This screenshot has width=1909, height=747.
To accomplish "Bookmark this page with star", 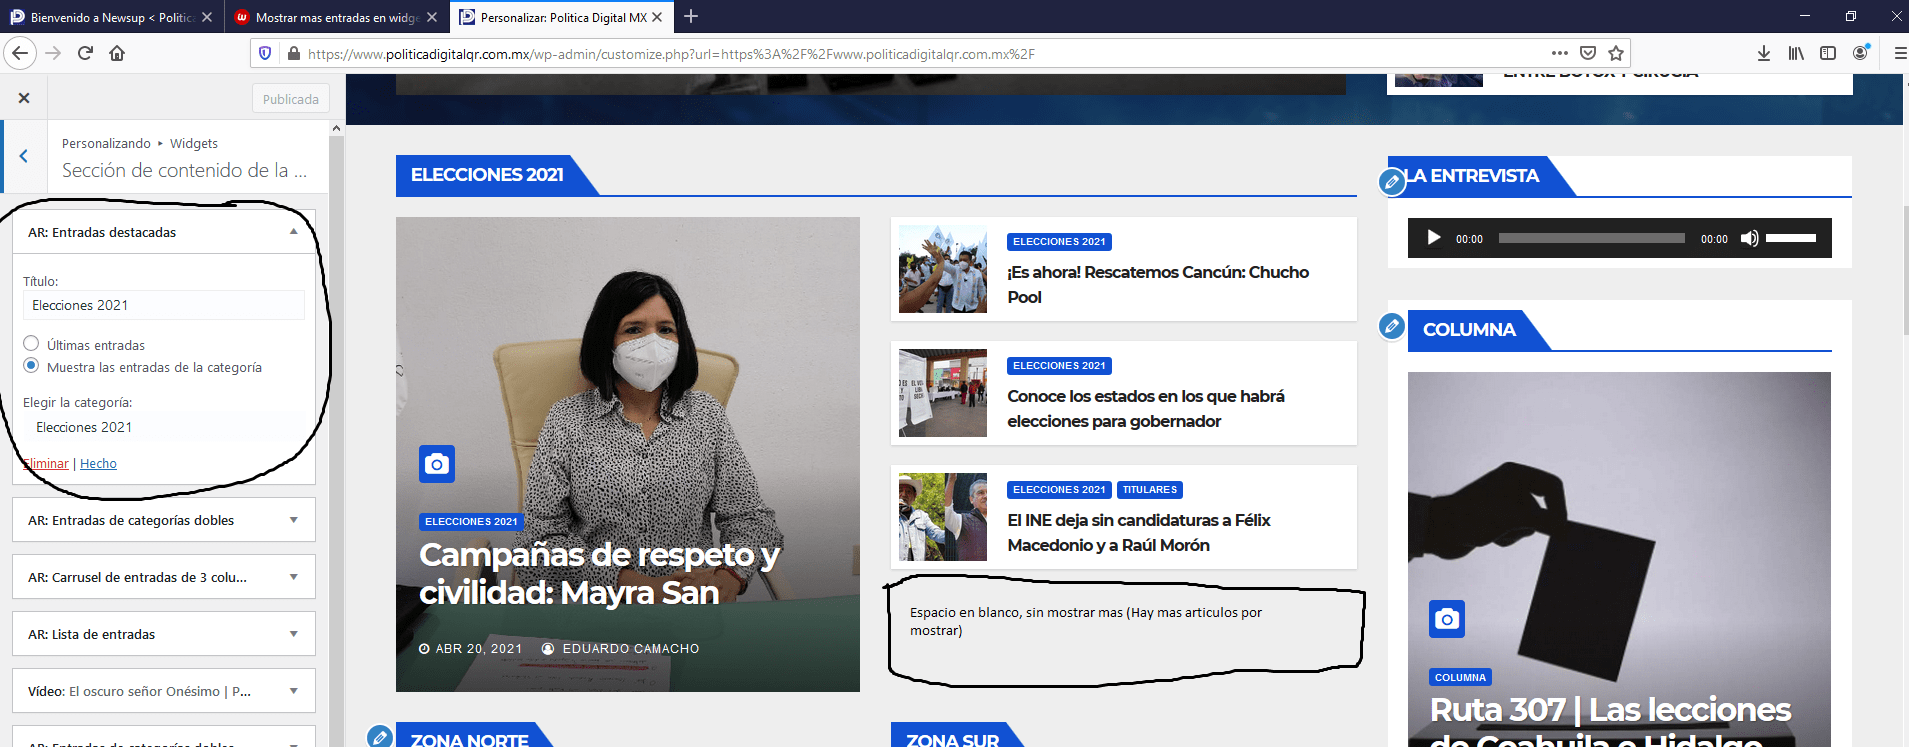I will click(x=1616, y=53).
